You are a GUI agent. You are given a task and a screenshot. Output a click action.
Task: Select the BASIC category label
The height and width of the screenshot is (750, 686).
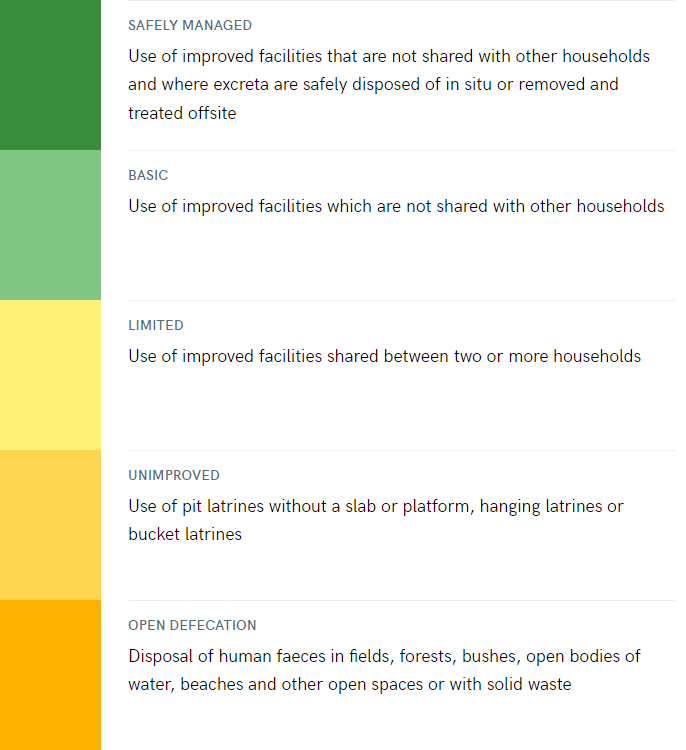(x=148, y=175)
